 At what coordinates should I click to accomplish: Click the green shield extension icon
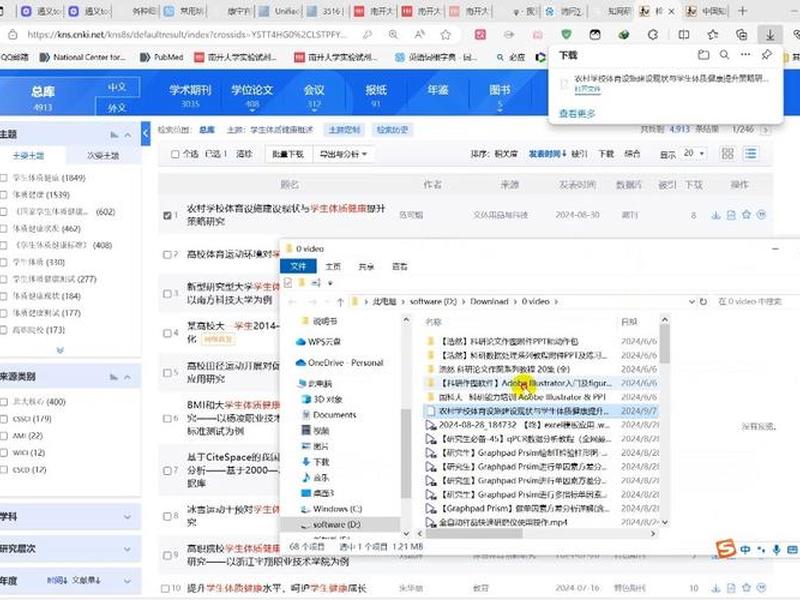566,35
